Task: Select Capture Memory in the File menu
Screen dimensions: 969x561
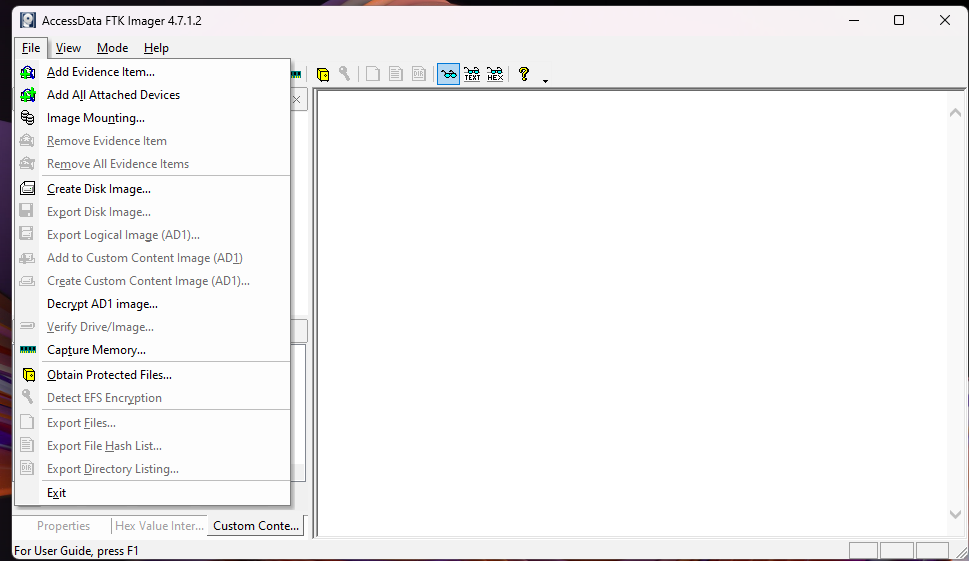Action: (96, 350)
